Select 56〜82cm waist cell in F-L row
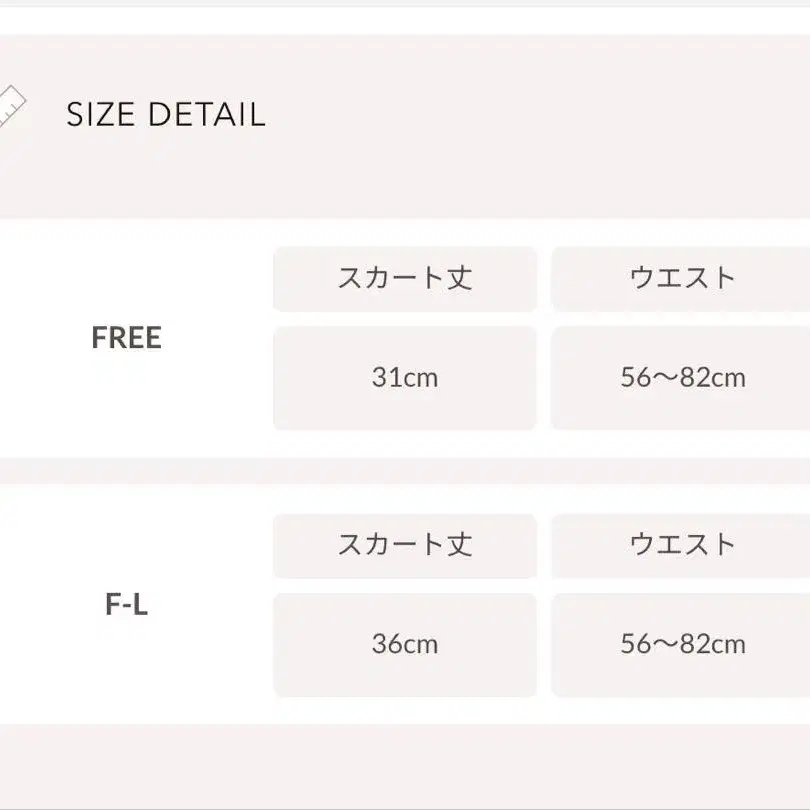This screenshot has width=810, height=810. 682,644
